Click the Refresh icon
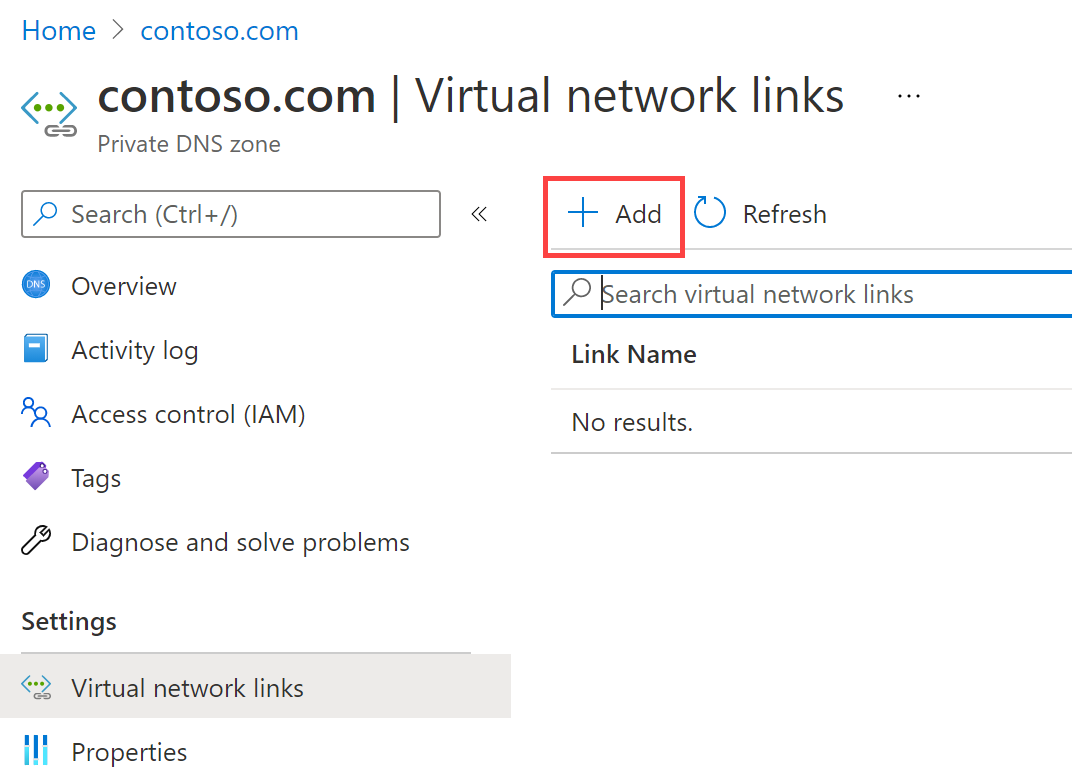1072x784 pixels. pos(709,212)
